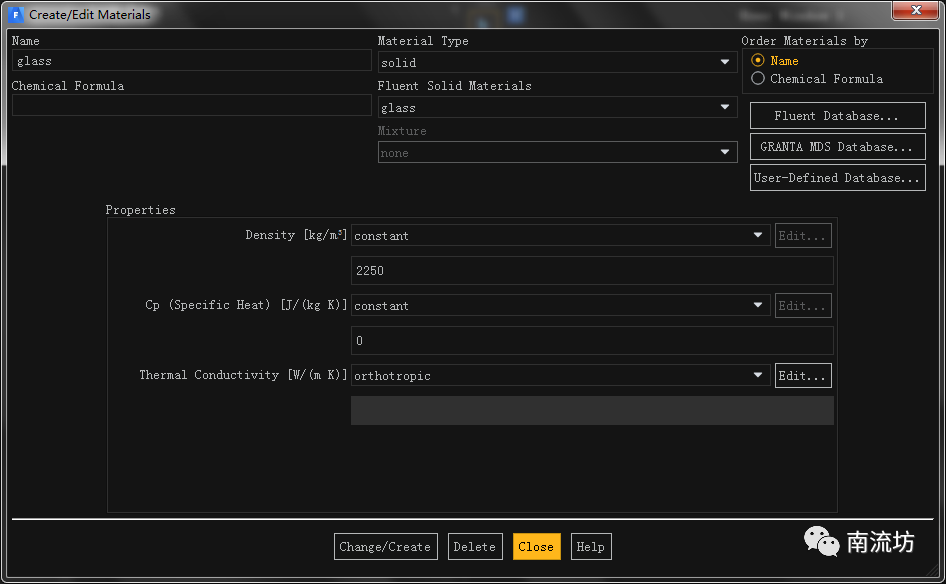
Task: Click the Density value field showing 2250
Action: [591, 271]
